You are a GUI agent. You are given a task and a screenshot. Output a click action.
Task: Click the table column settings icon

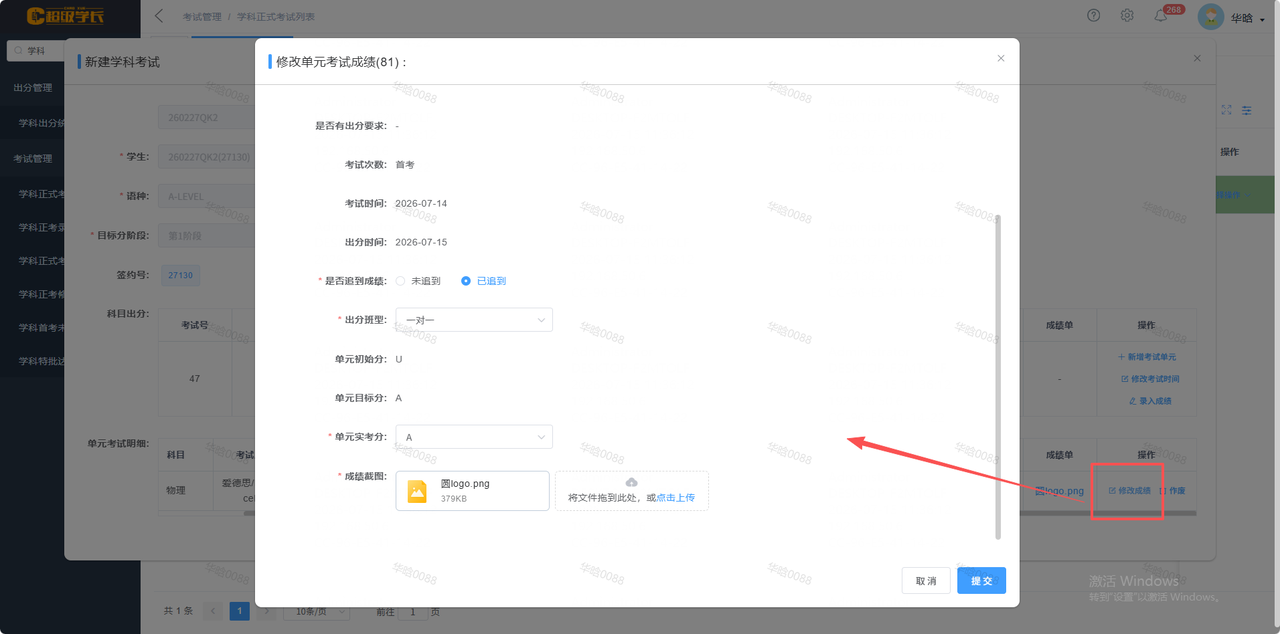pos(1247,111)
